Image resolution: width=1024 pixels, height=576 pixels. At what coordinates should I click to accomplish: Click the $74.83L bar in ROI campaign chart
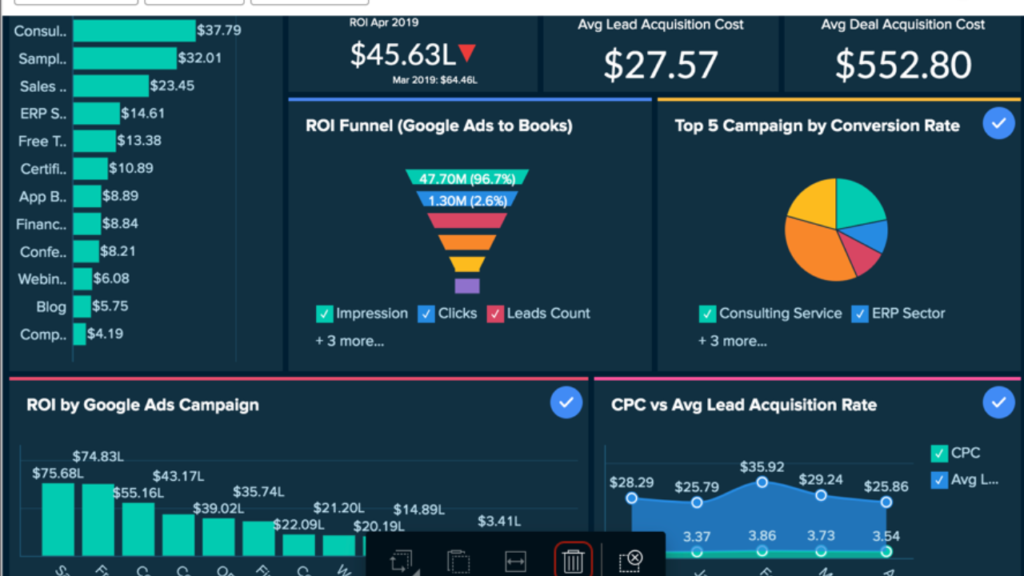click(98, 520)
